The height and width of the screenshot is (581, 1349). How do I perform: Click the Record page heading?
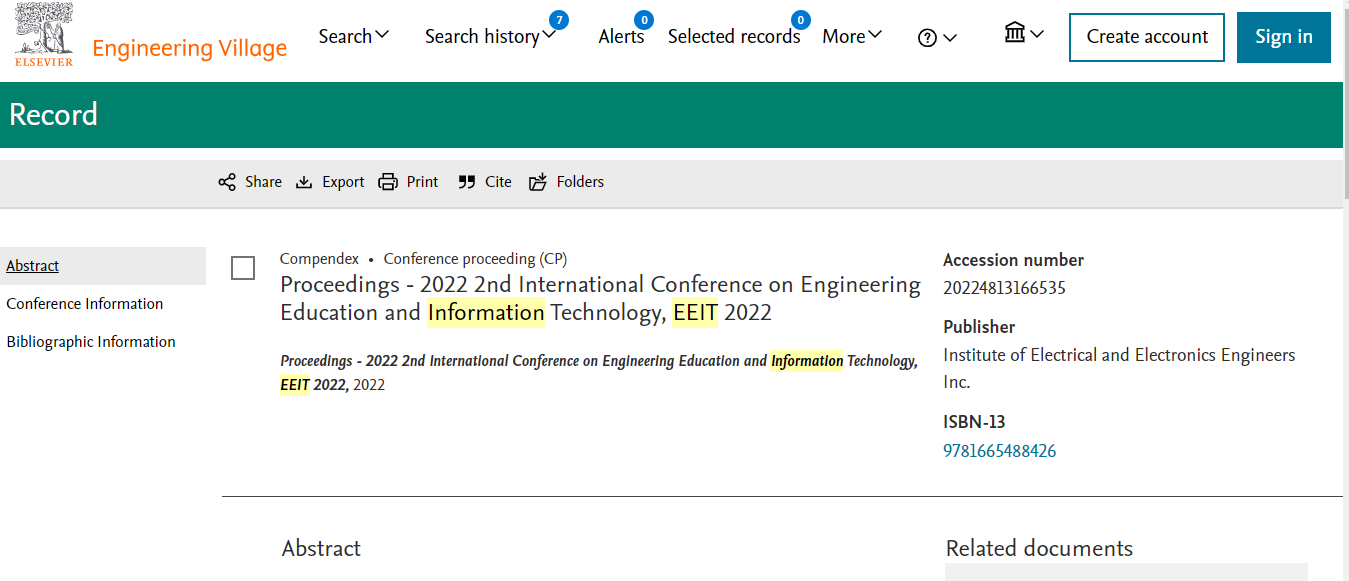click(53, 115)
